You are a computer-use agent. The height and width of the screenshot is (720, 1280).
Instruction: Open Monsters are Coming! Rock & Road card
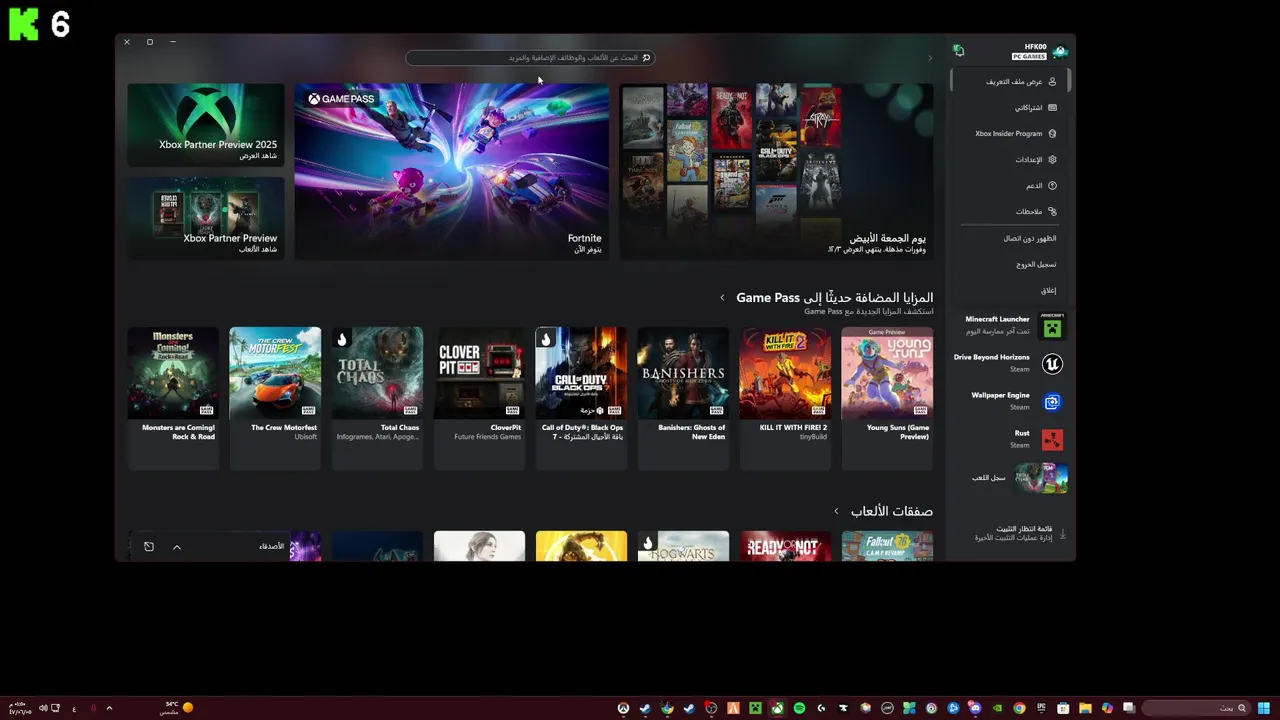(x=173, y=397)
